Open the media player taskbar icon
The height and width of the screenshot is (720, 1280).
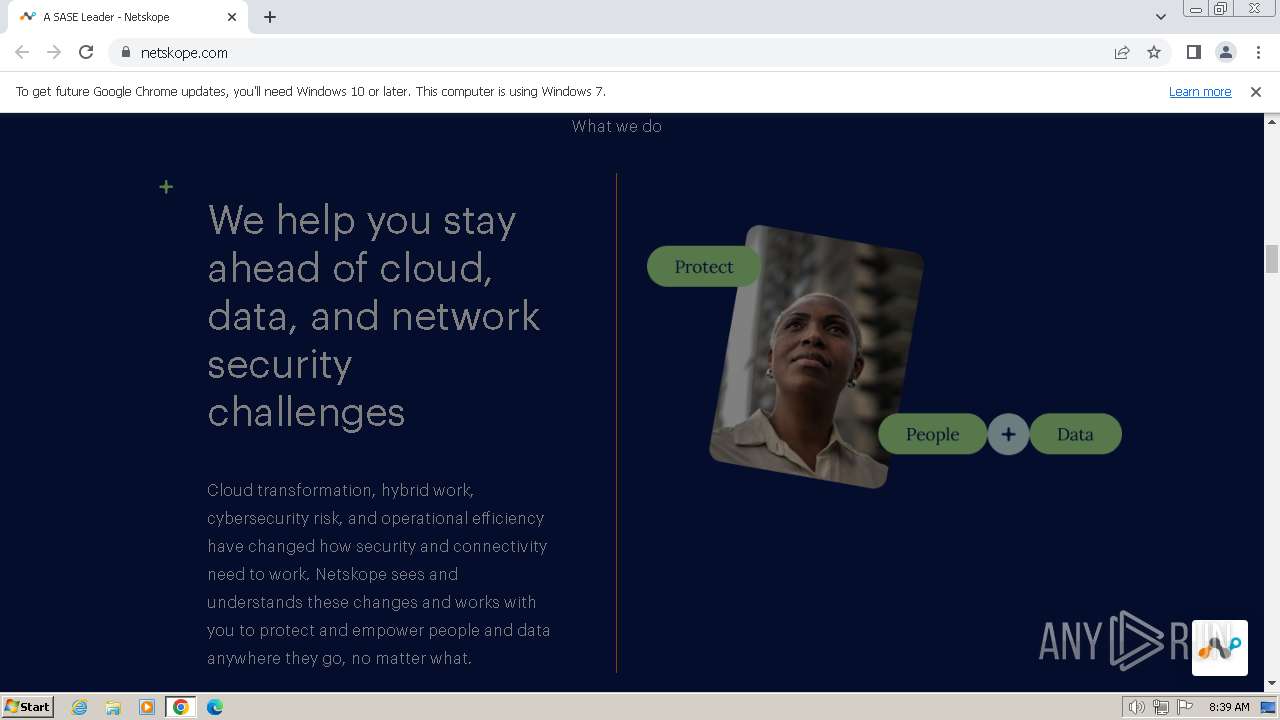[x=147, y=707]
